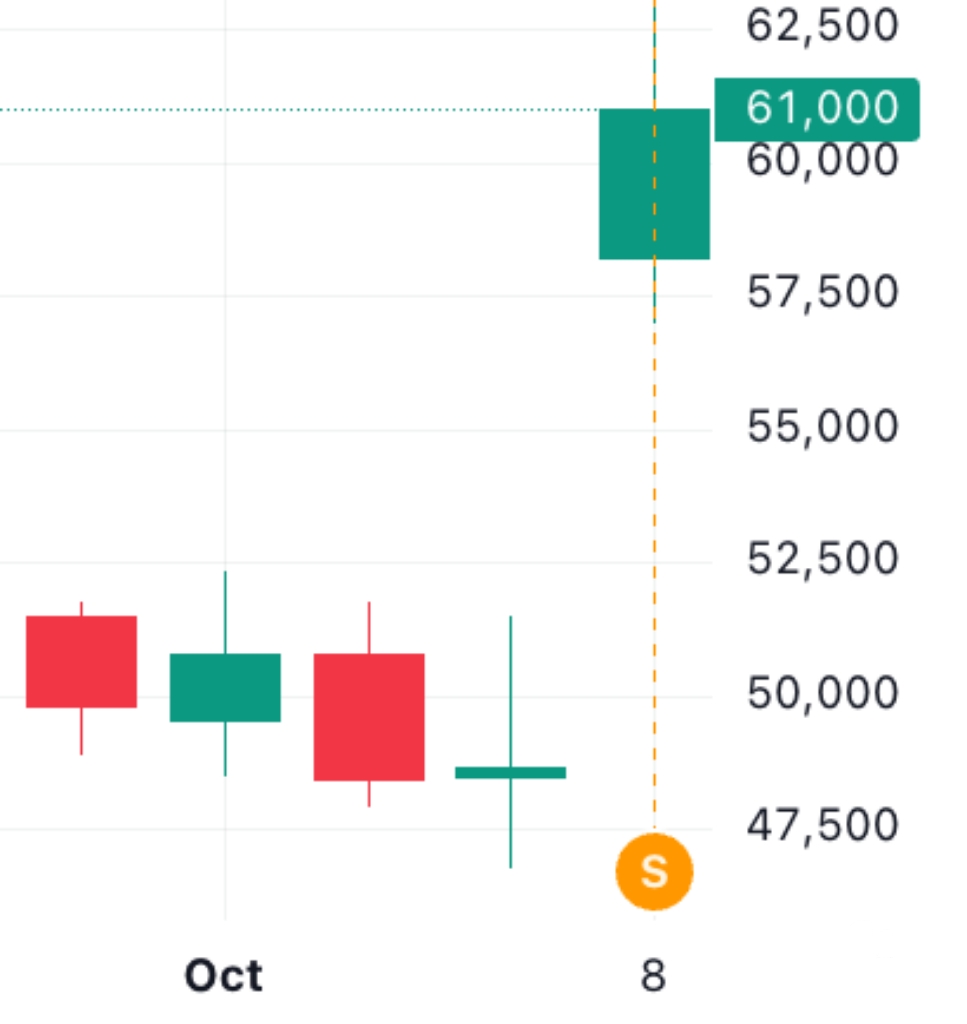The image size is (967, 1024).
Task: Select the first red candle on the left
Action: coord(81,661)
